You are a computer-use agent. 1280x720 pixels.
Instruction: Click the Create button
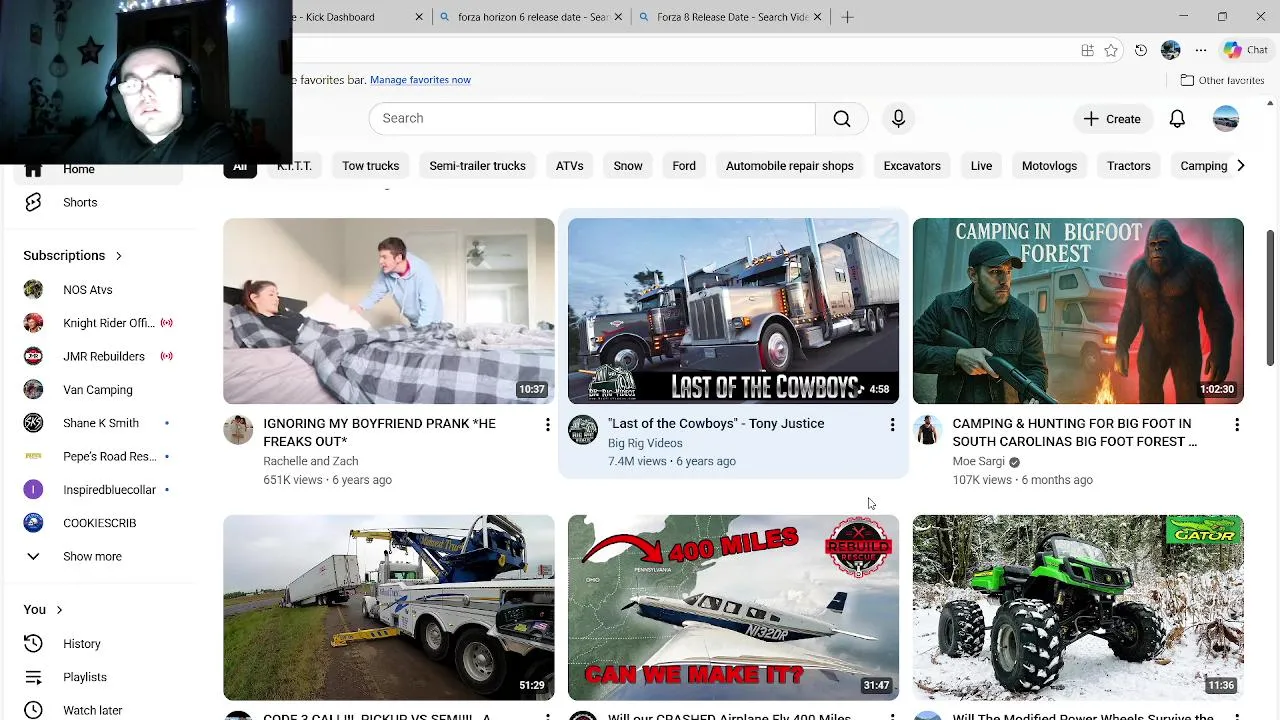1112,119
